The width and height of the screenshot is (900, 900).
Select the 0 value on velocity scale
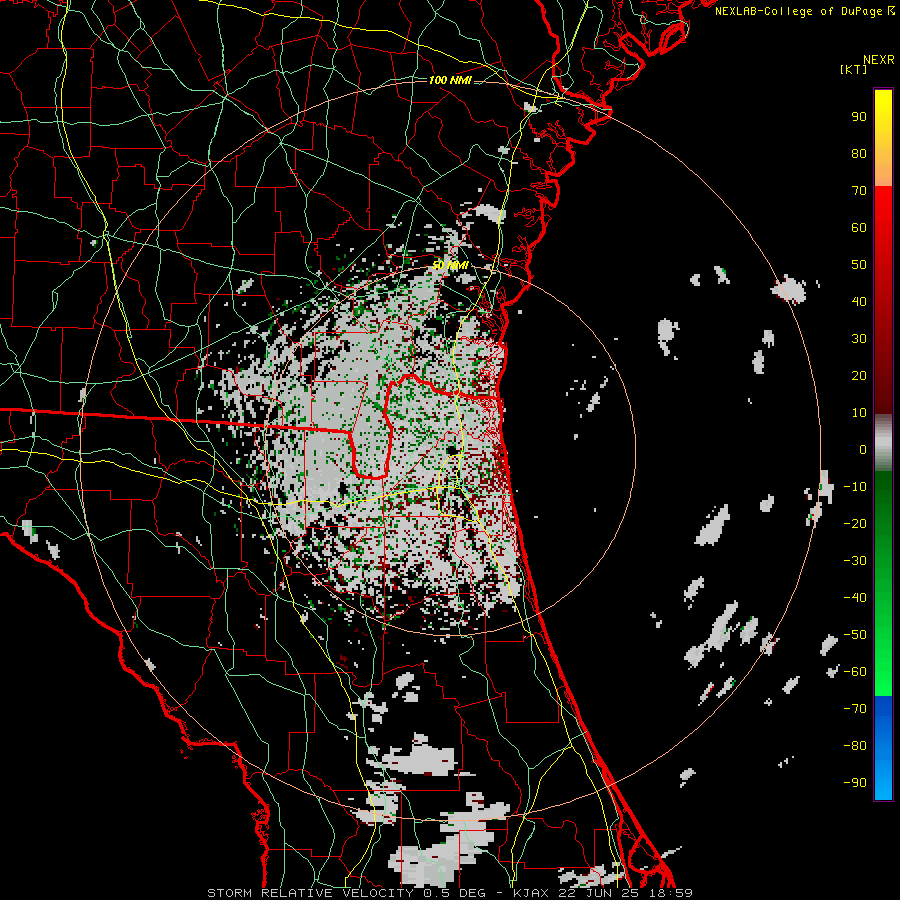(863, 449)
